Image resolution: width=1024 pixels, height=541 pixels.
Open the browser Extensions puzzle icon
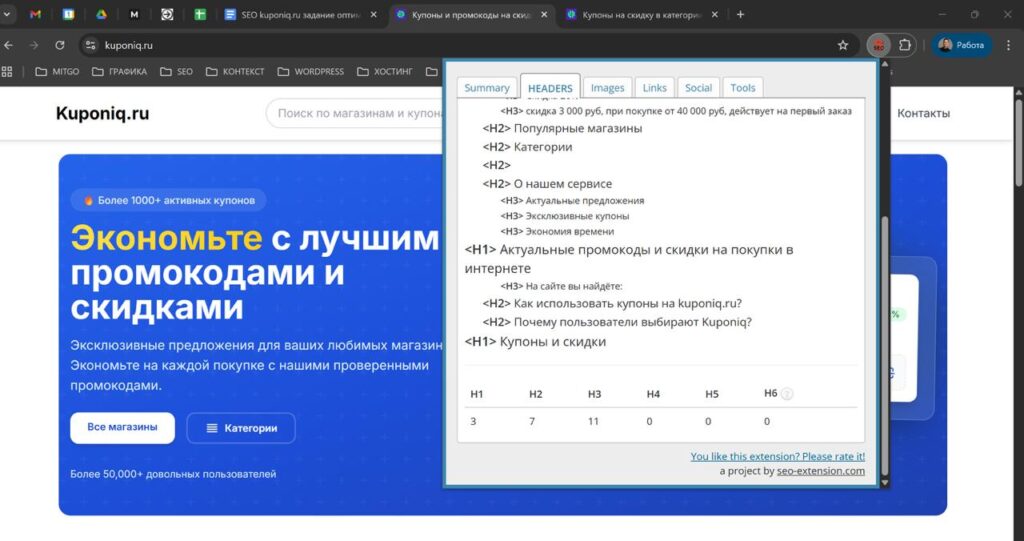click(906, 45)
